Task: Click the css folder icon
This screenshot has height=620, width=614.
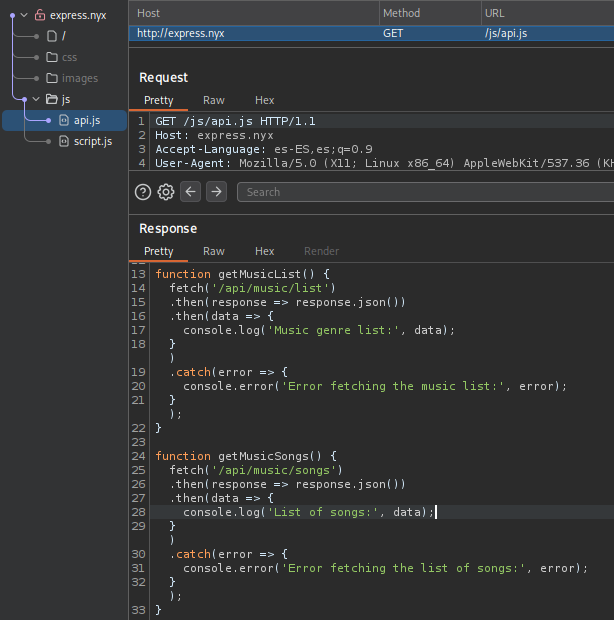Action: coord(52,57)
